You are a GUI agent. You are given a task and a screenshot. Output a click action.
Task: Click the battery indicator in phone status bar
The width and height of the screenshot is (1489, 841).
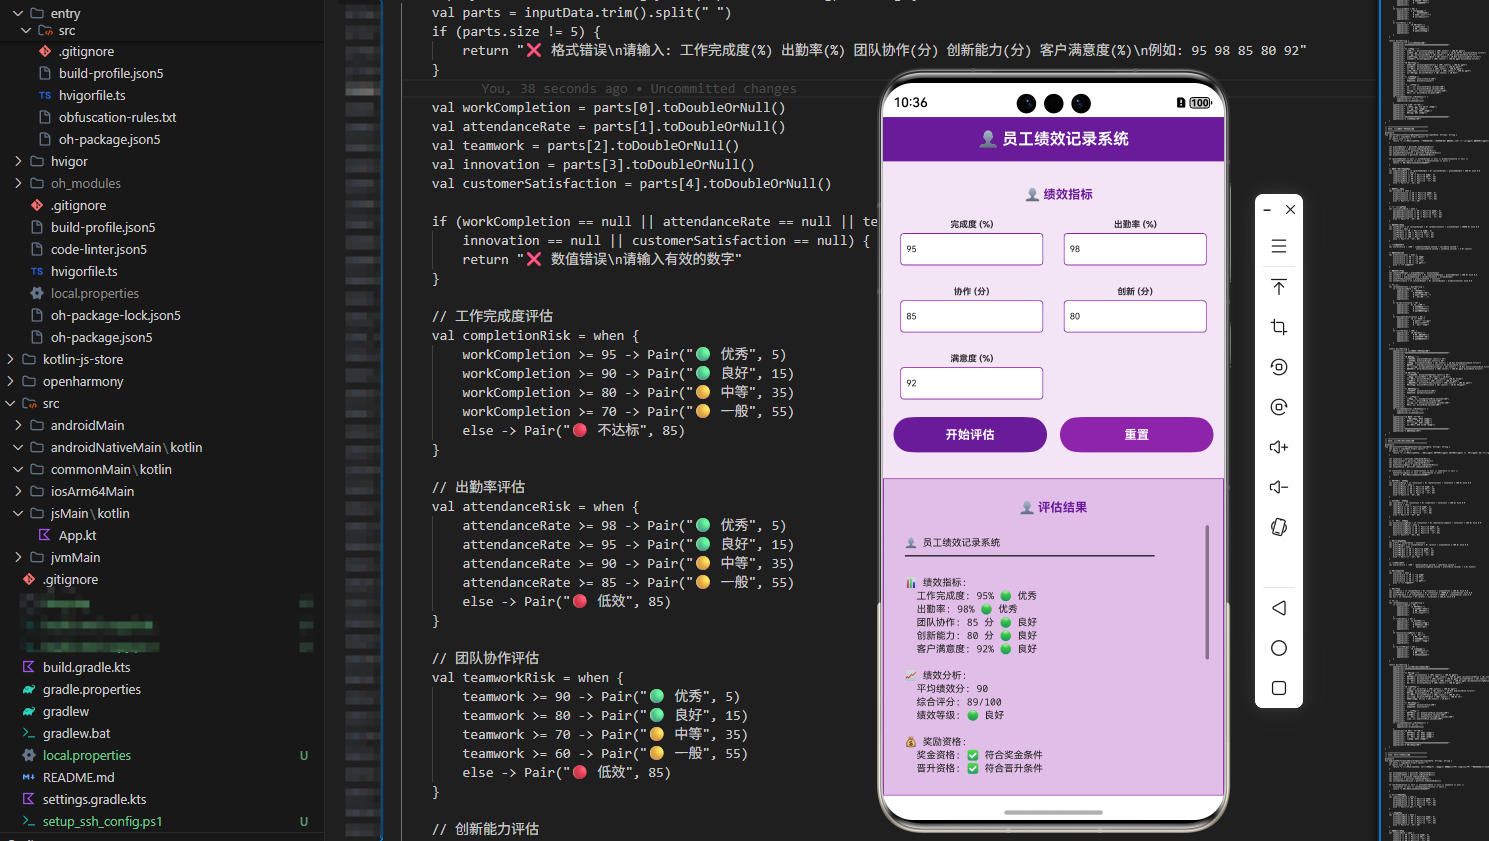click(x=1200, y=103)
